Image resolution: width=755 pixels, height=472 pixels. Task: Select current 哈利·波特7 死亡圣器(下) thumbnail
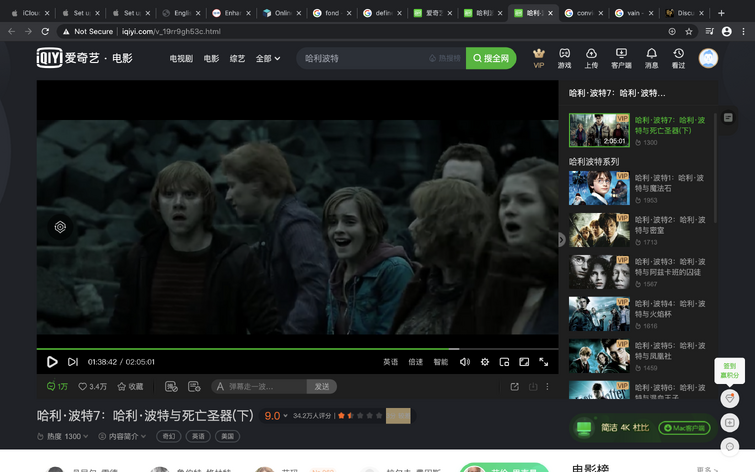[599, 130]
